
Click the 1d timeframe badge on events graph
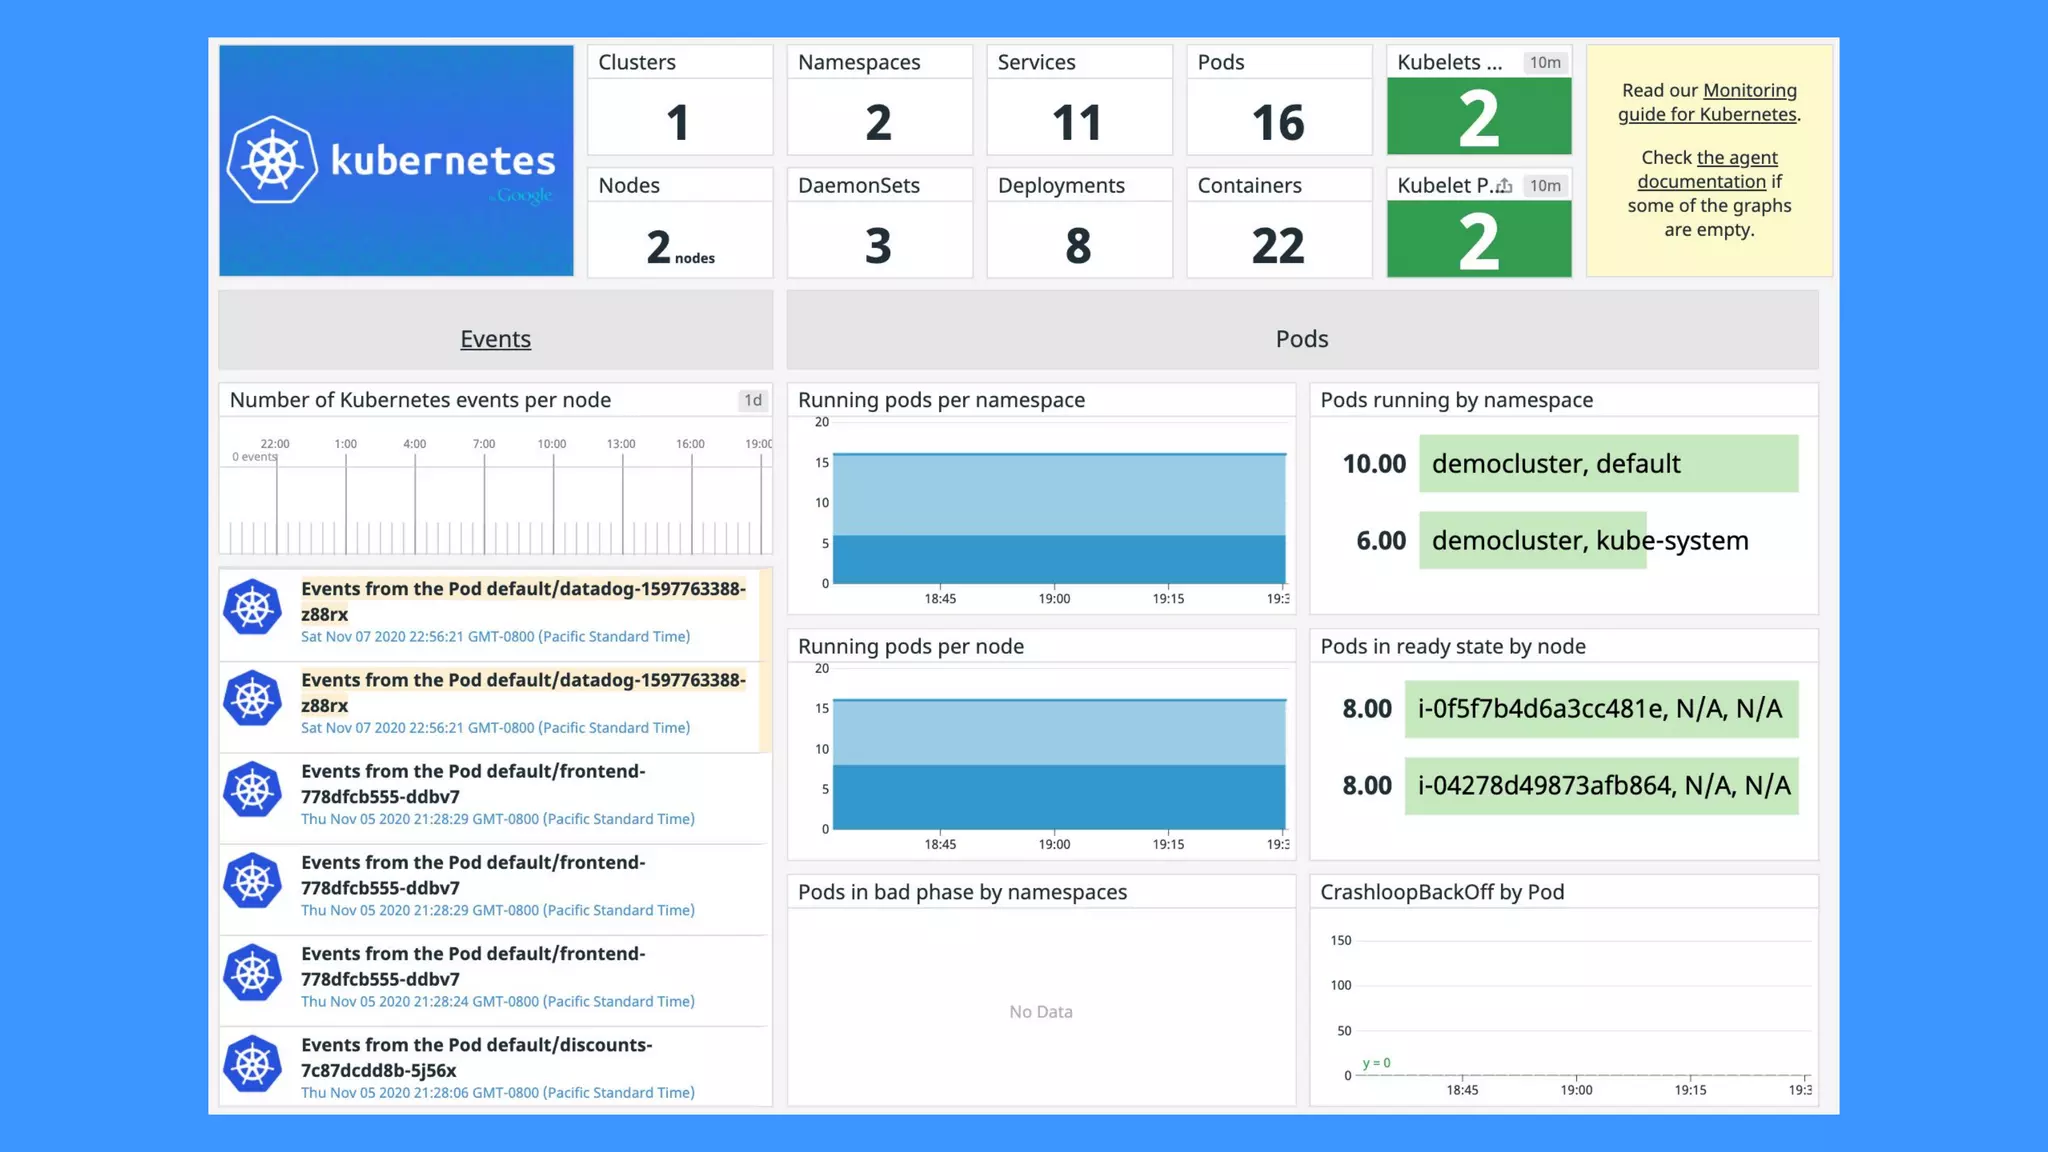(x=753, y=400)
